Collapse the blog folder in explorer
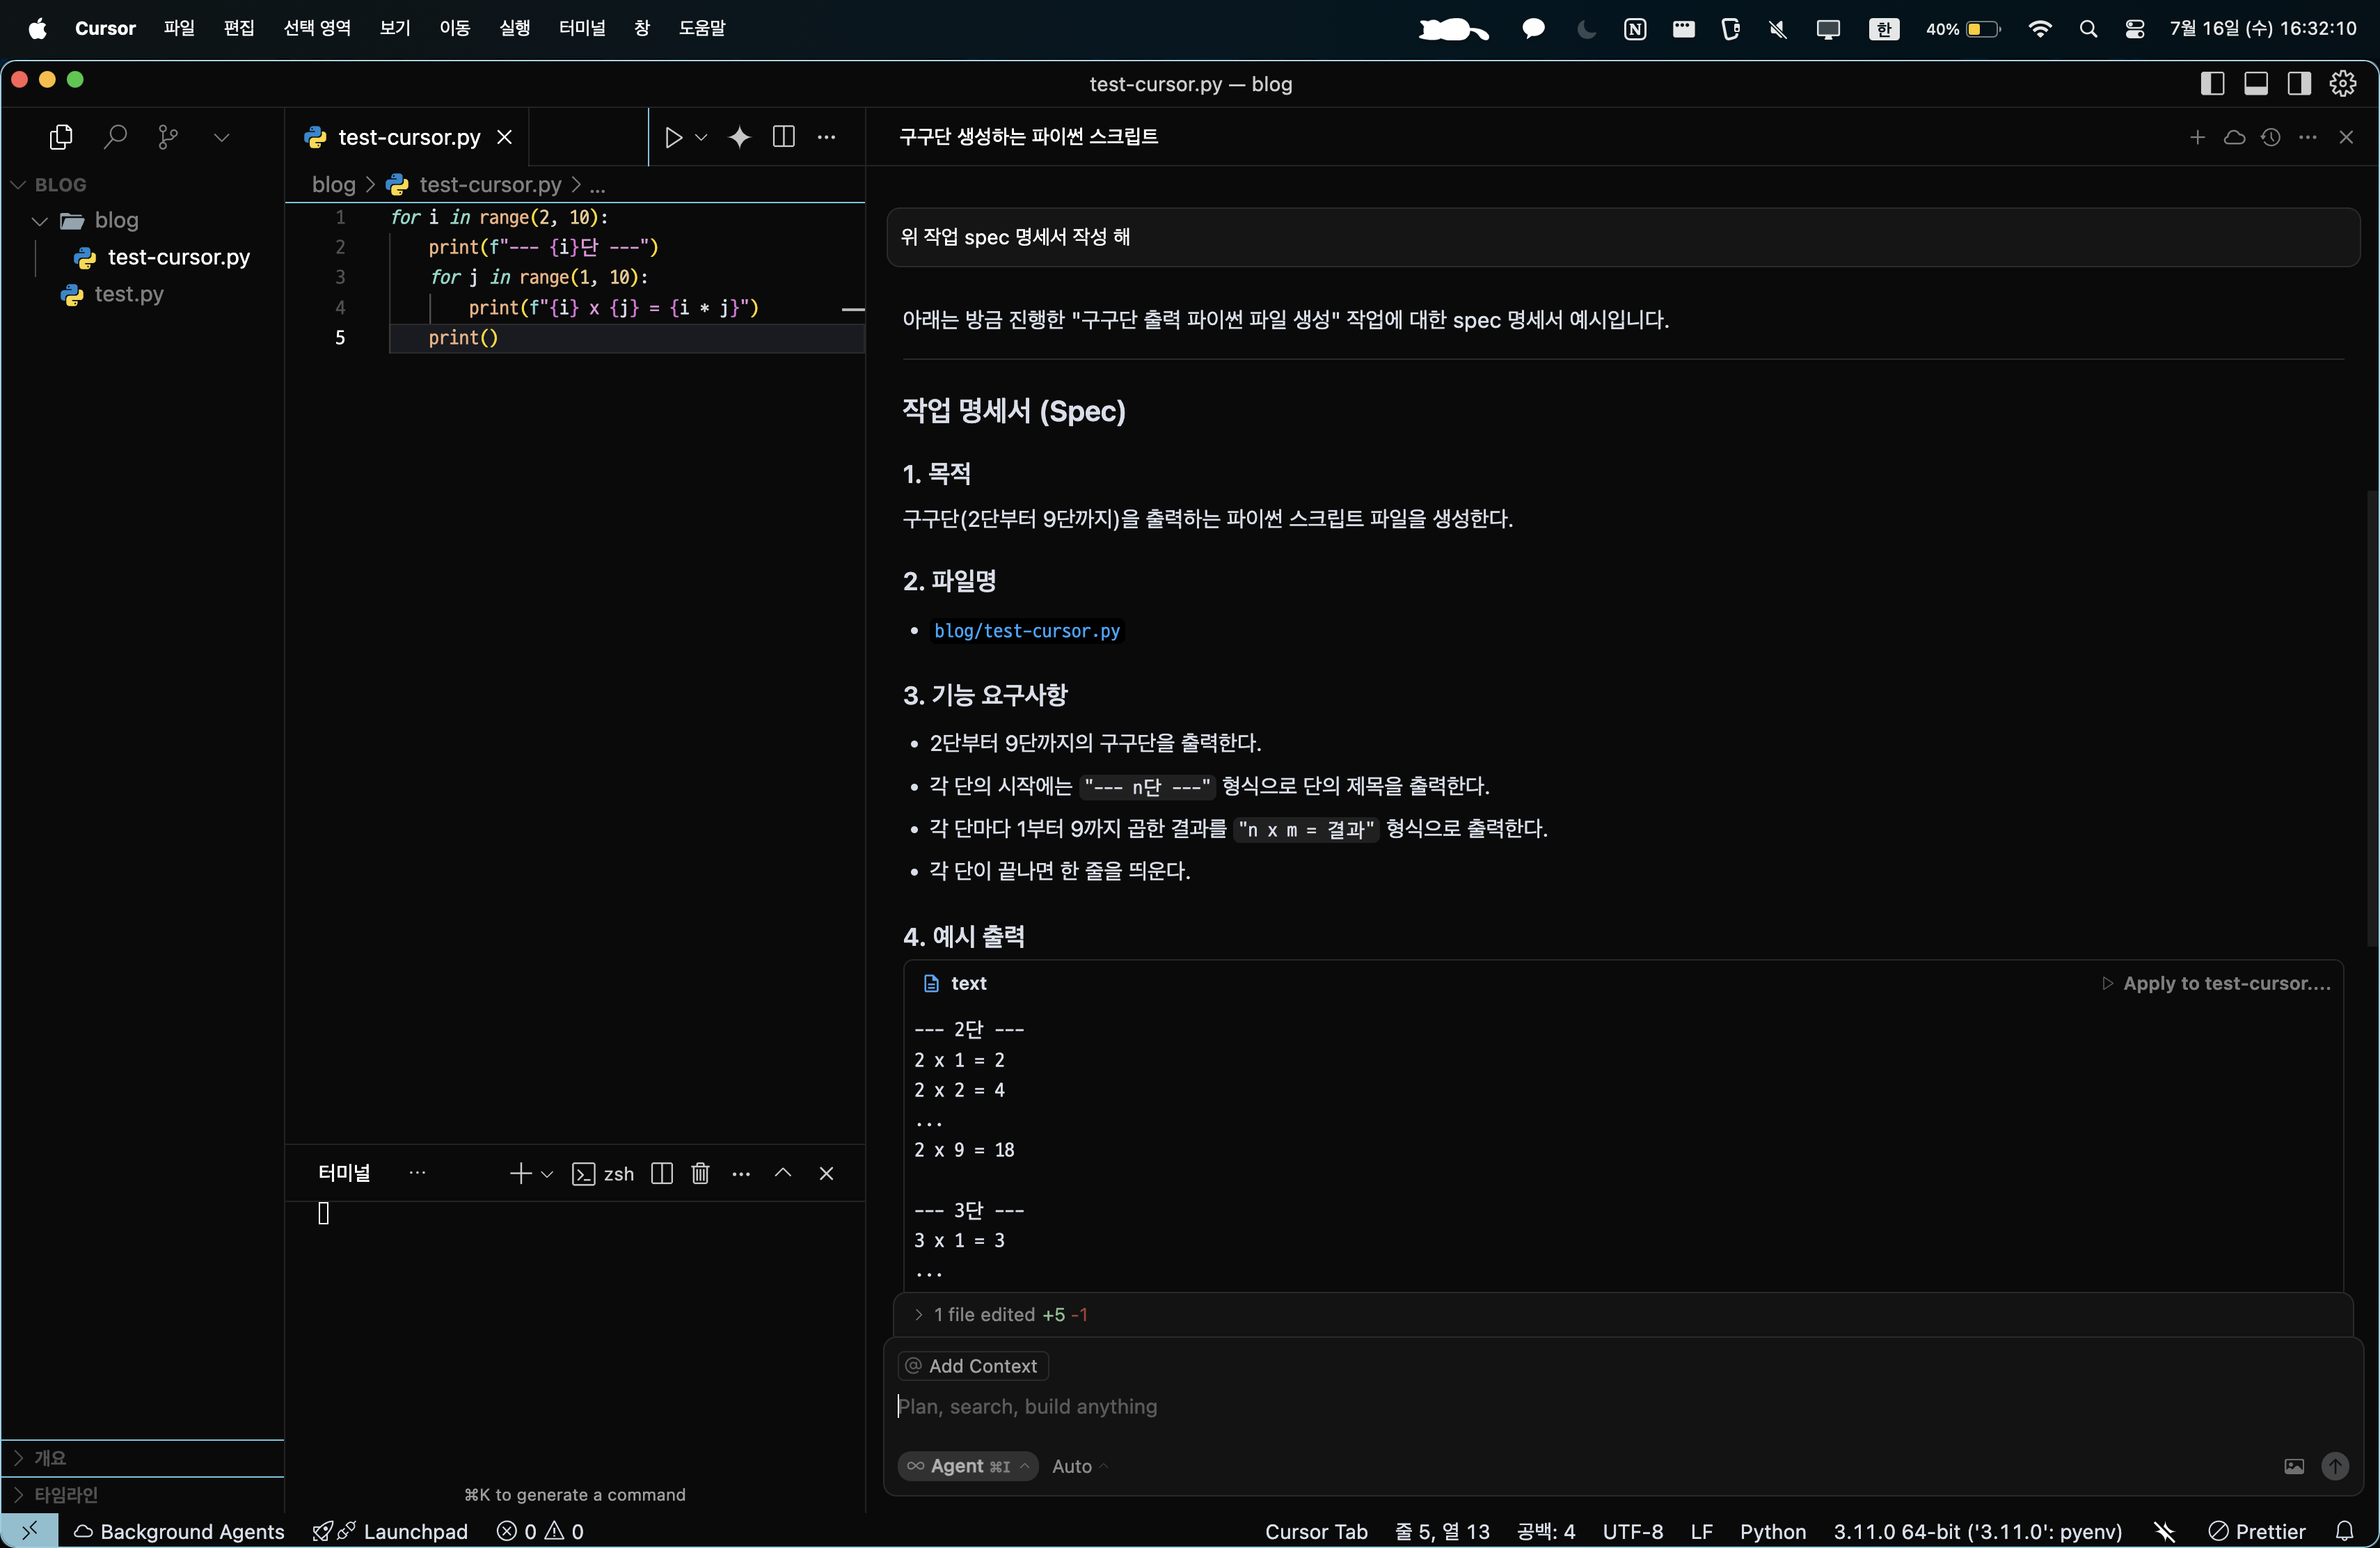The image size is (2380, 1548). pyautogui.click(x=40, y=220)
